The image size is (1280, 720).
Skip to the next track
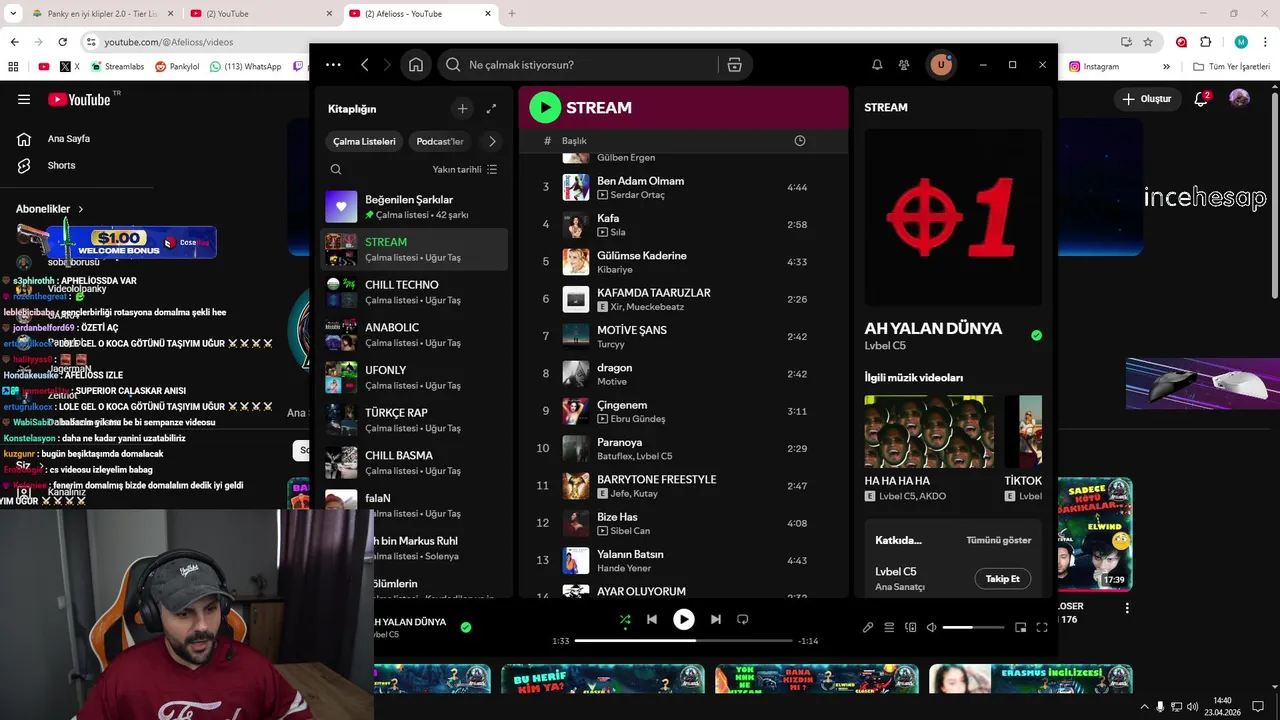pyautogui.click(x=716, y=619)
